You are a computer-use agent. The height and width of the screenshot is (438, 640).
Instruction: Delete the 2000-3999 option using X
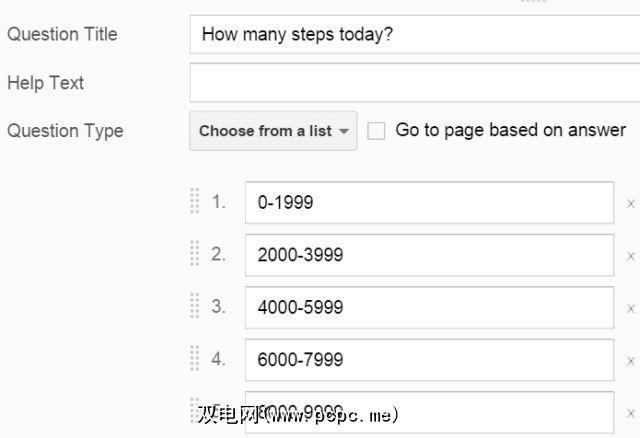(631, 255)
